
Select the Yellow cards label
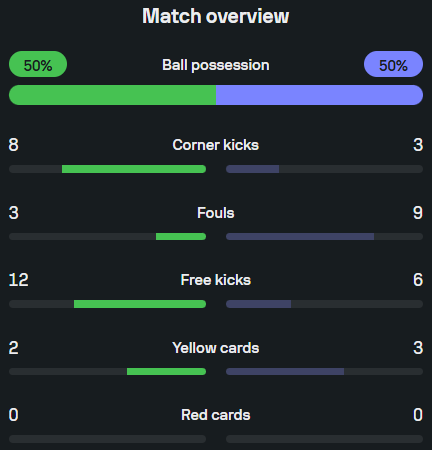pyautogui.click(x=216, y=348)
